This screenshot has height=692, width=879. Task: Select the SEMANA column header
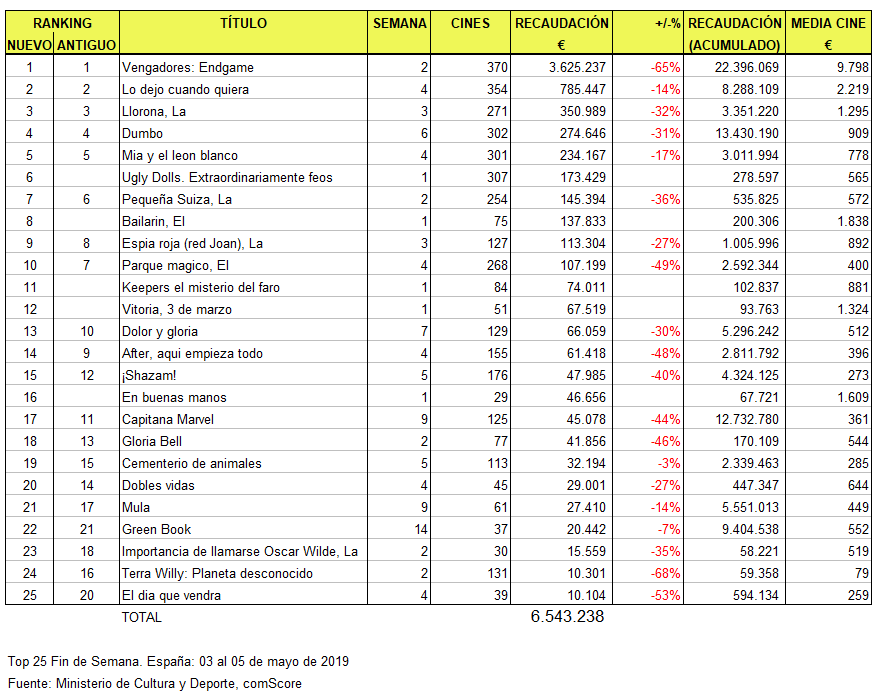399,23
